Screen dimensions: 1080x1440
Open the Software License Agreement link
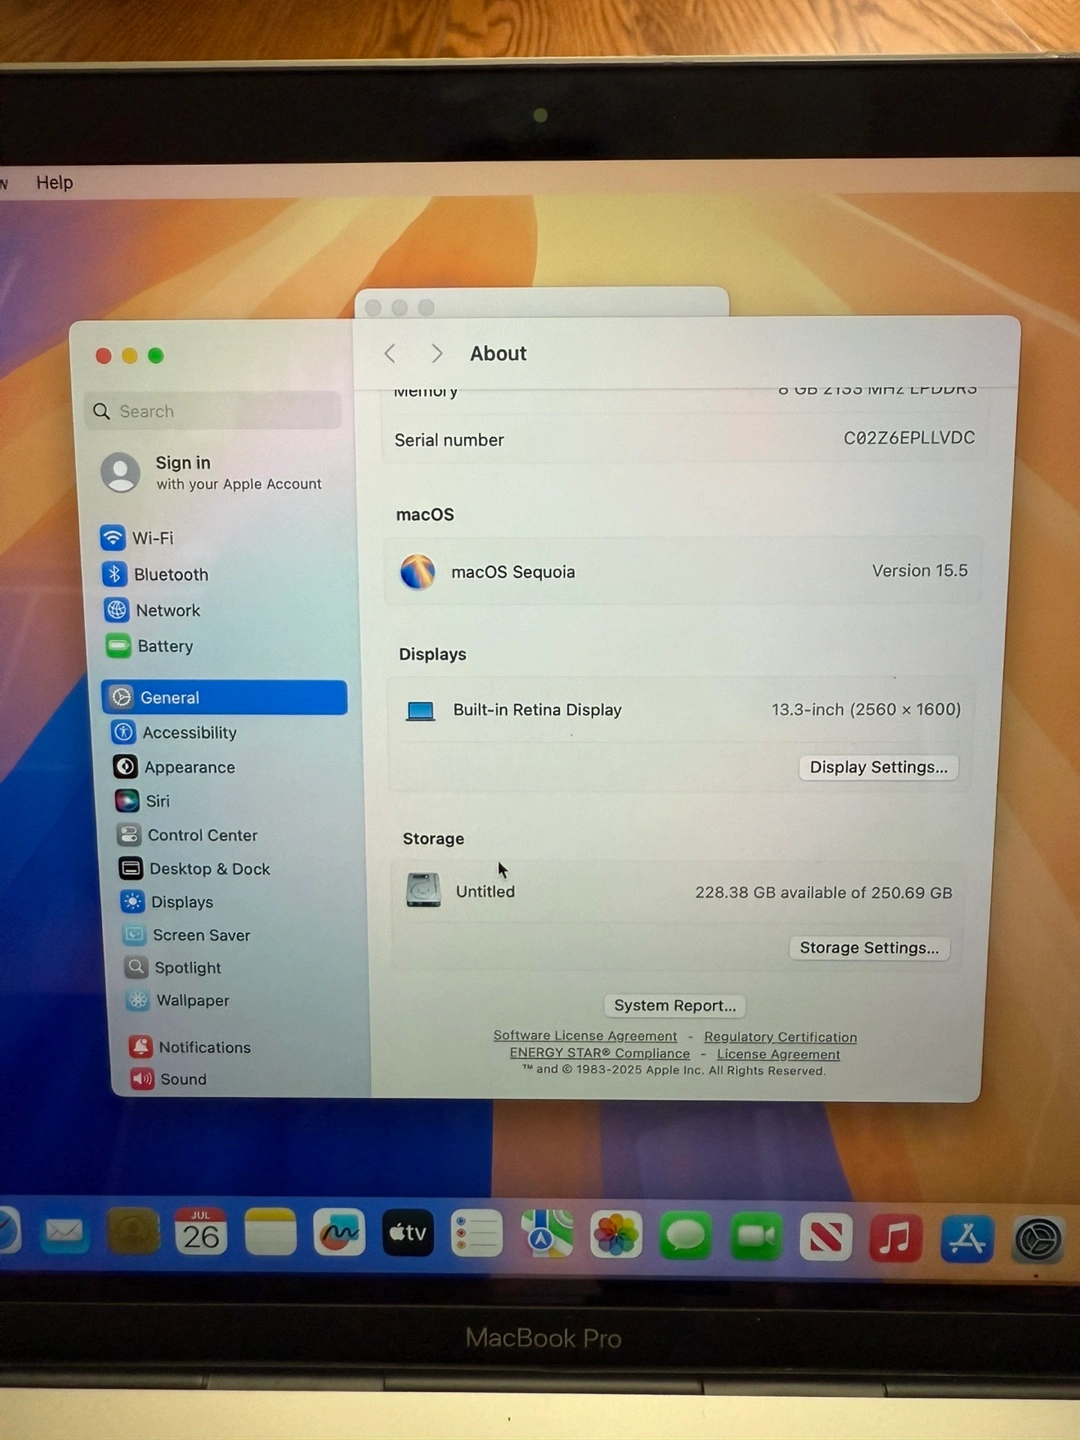click(x=585, y=1036)
